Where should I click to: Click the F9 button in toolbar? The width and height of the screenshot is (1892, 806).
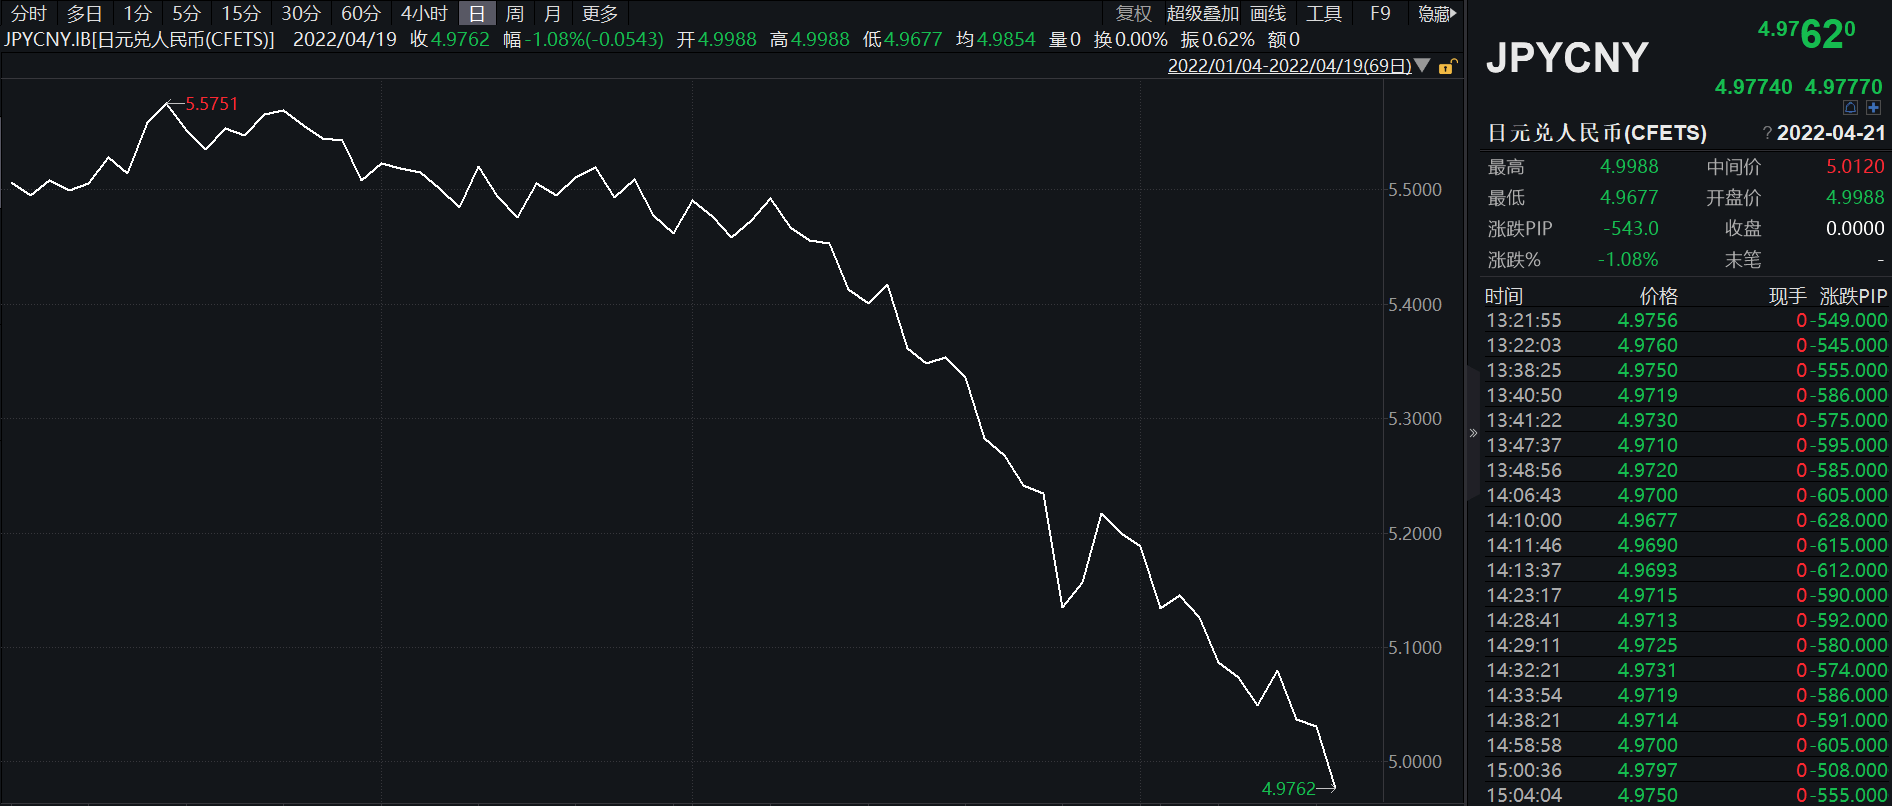pyautogui.click(x=1380, y=14)
